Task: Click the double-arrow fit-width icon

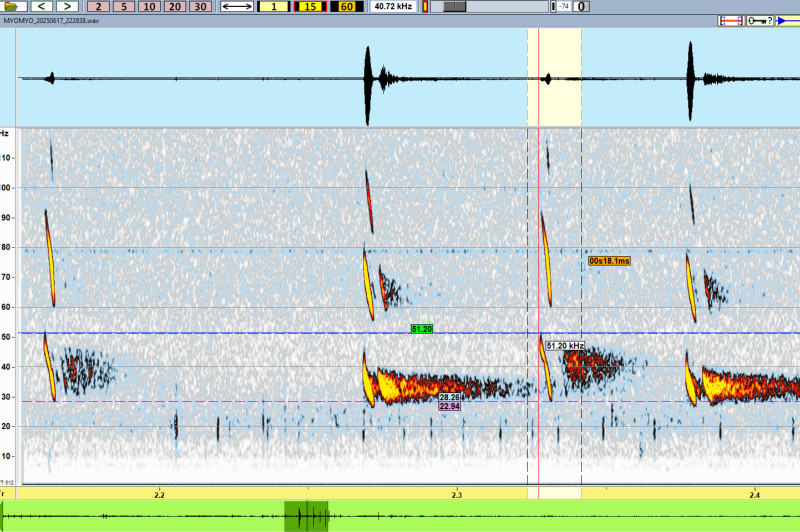Action: [x=237, y=6]
